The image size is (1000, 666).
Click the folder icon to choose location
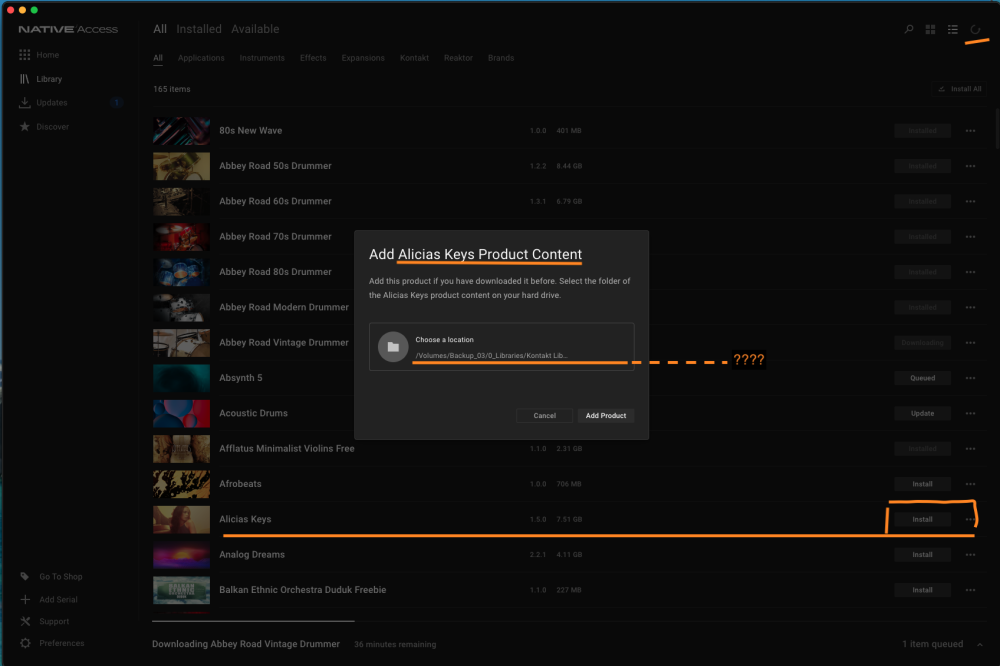pos(393,347)
